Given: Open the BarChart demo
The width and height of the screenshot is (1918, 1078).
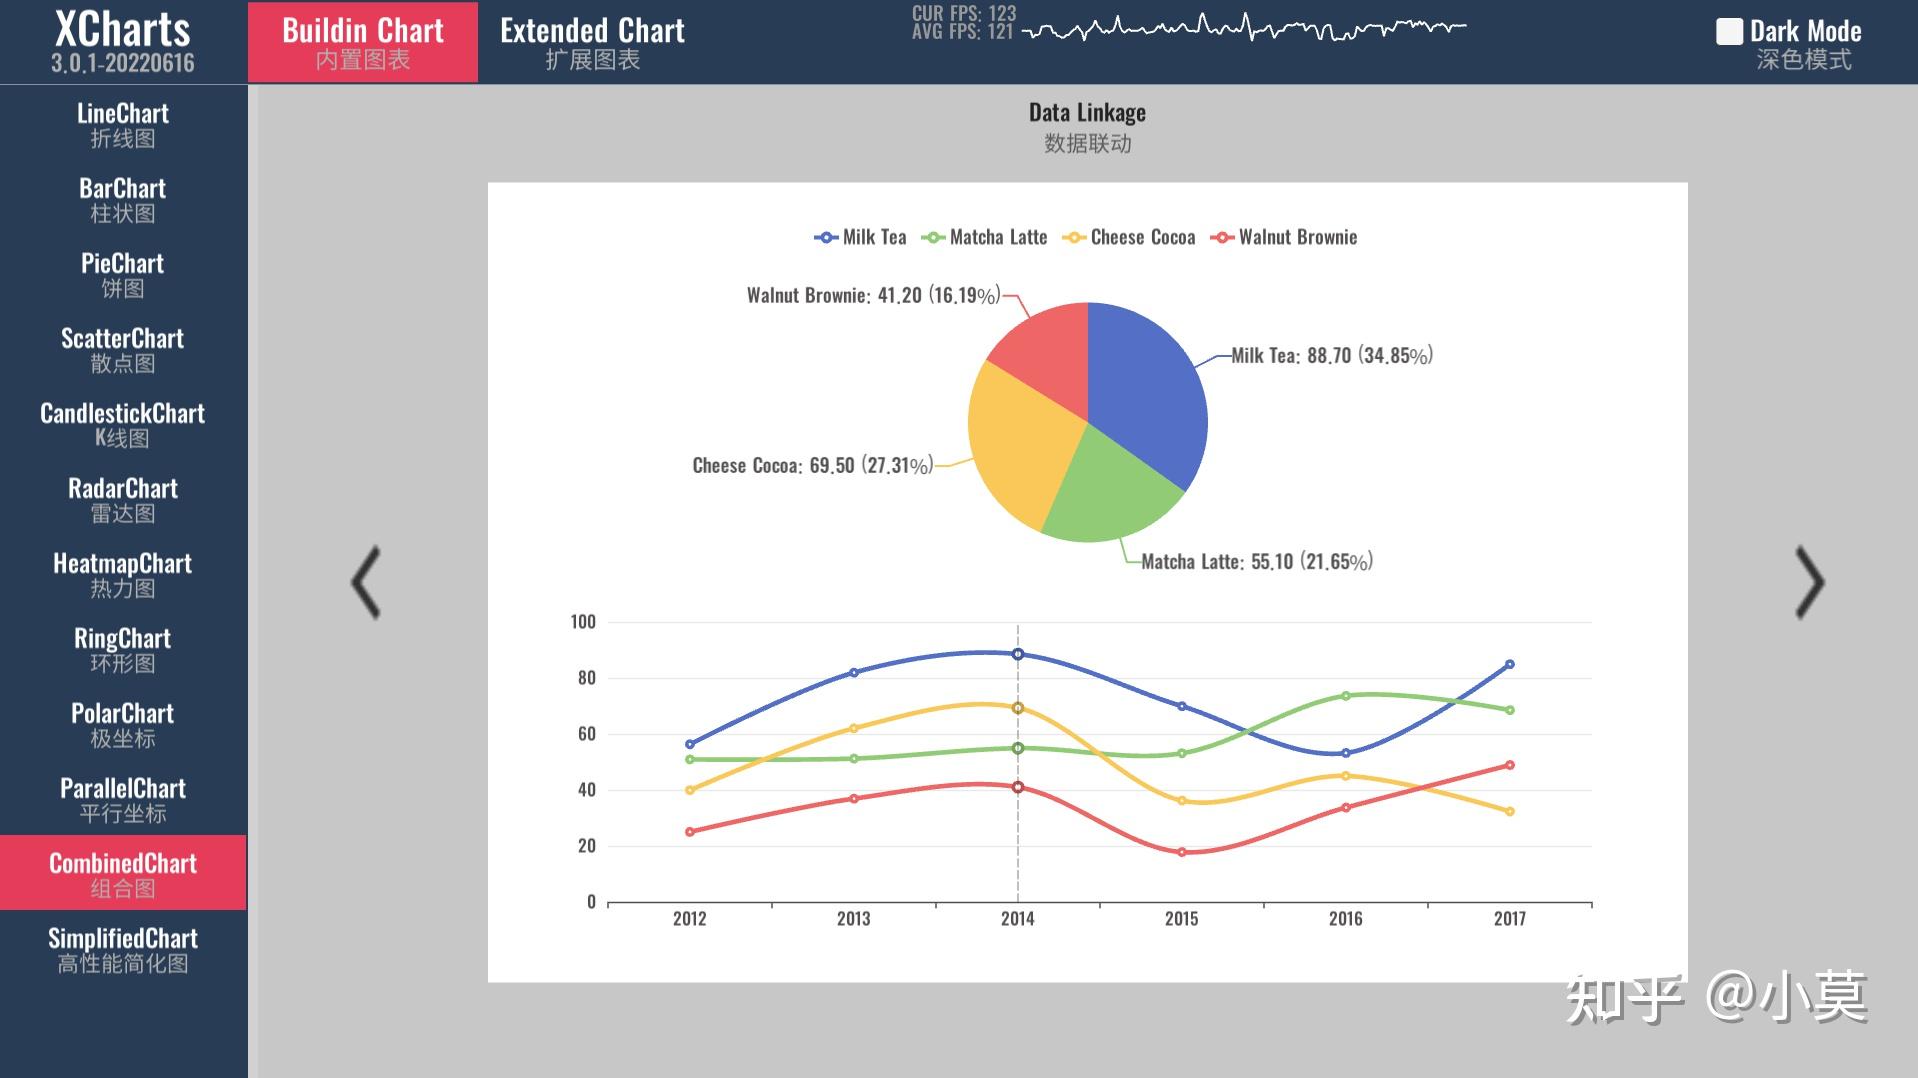Looking at the screenshot, I should coord(122,198).
